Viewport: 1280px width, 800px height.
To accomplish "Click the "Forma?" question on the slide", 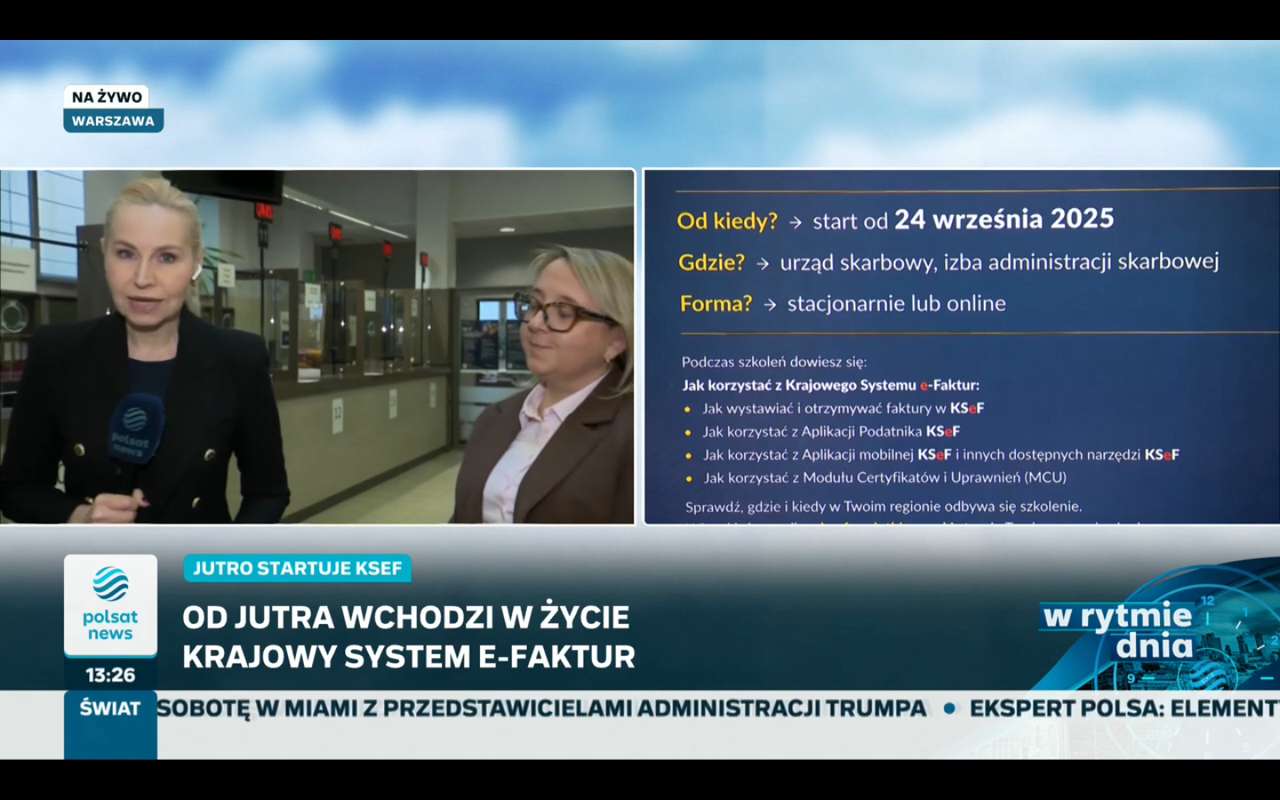I will (x=716, y=303).
